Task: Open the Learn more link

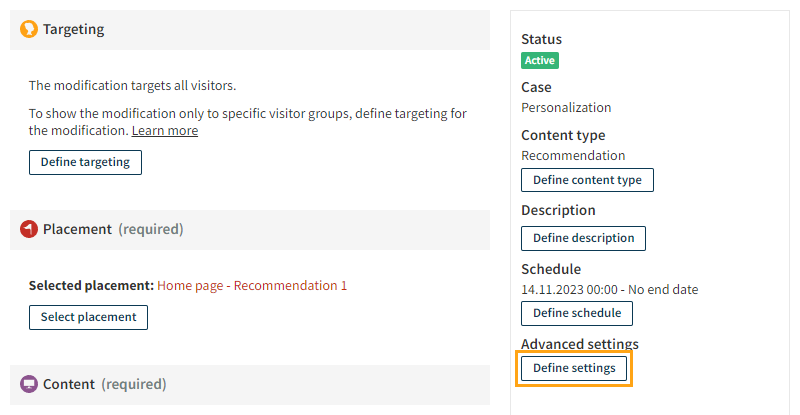Action: coord(165,131)
